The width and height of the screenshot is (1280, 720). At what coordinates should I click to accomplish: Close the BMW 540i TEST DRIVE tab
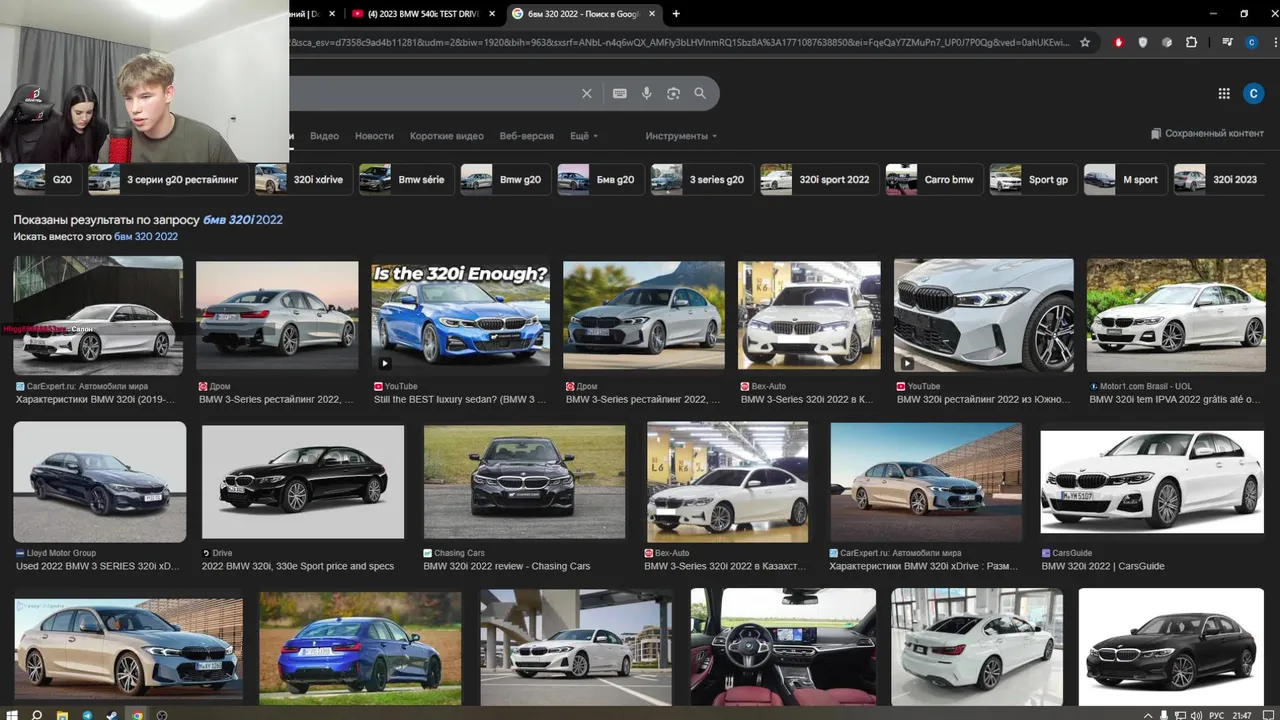491,14
